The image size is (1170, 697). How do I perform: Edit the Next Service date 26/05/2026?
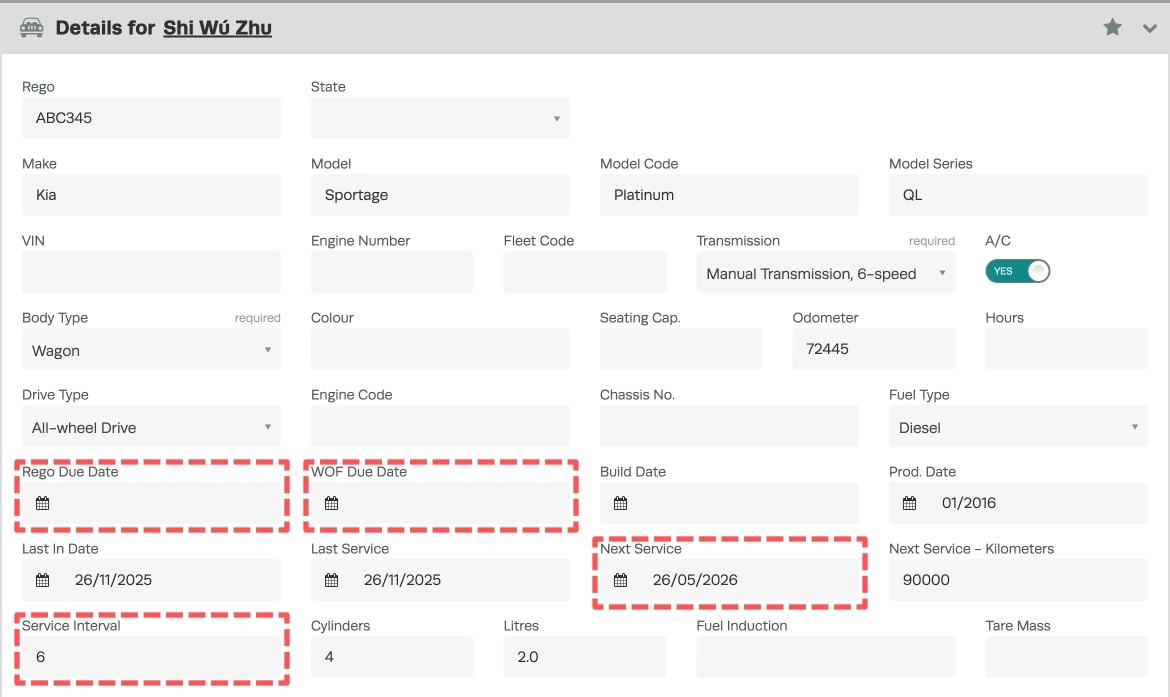point(729,580)
